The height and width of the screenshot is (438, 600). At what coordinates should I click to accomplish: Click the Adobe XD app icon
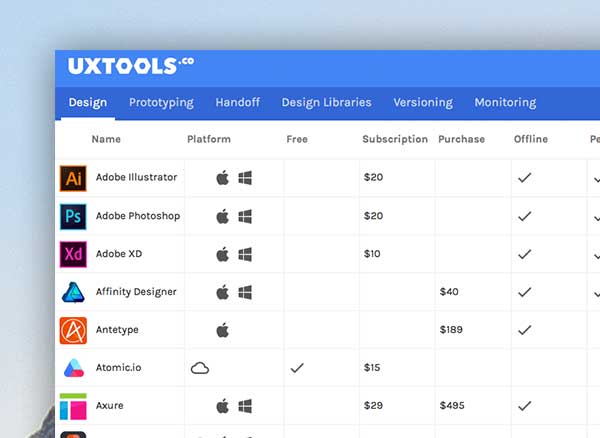73,254
